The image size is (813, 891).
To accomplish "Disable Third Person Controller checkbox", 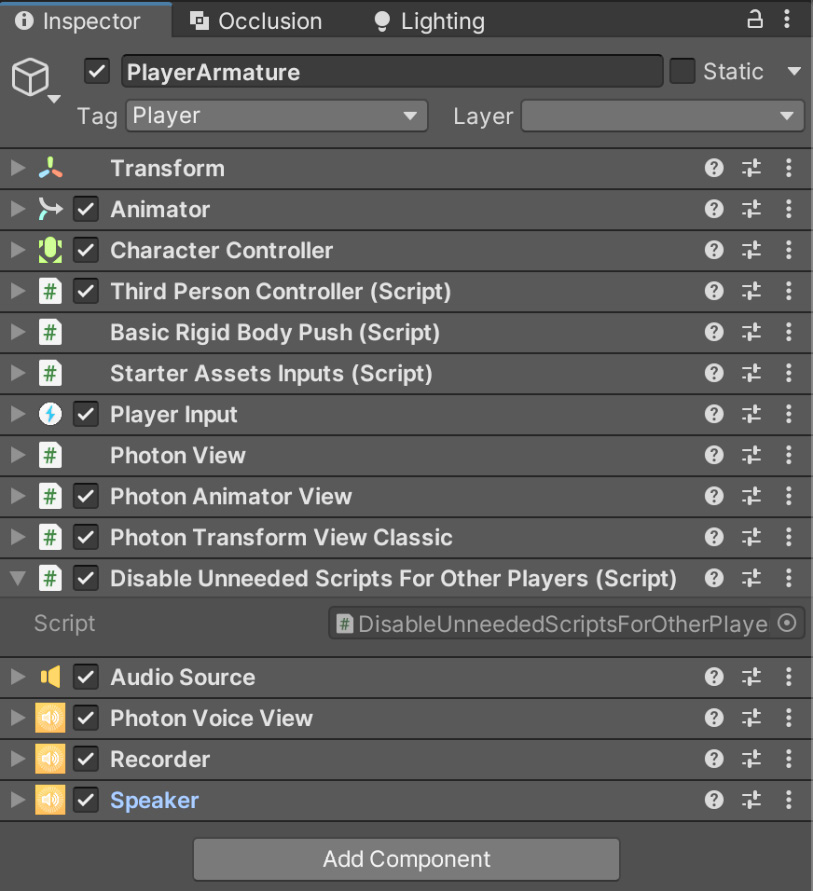I will point(86,292).
